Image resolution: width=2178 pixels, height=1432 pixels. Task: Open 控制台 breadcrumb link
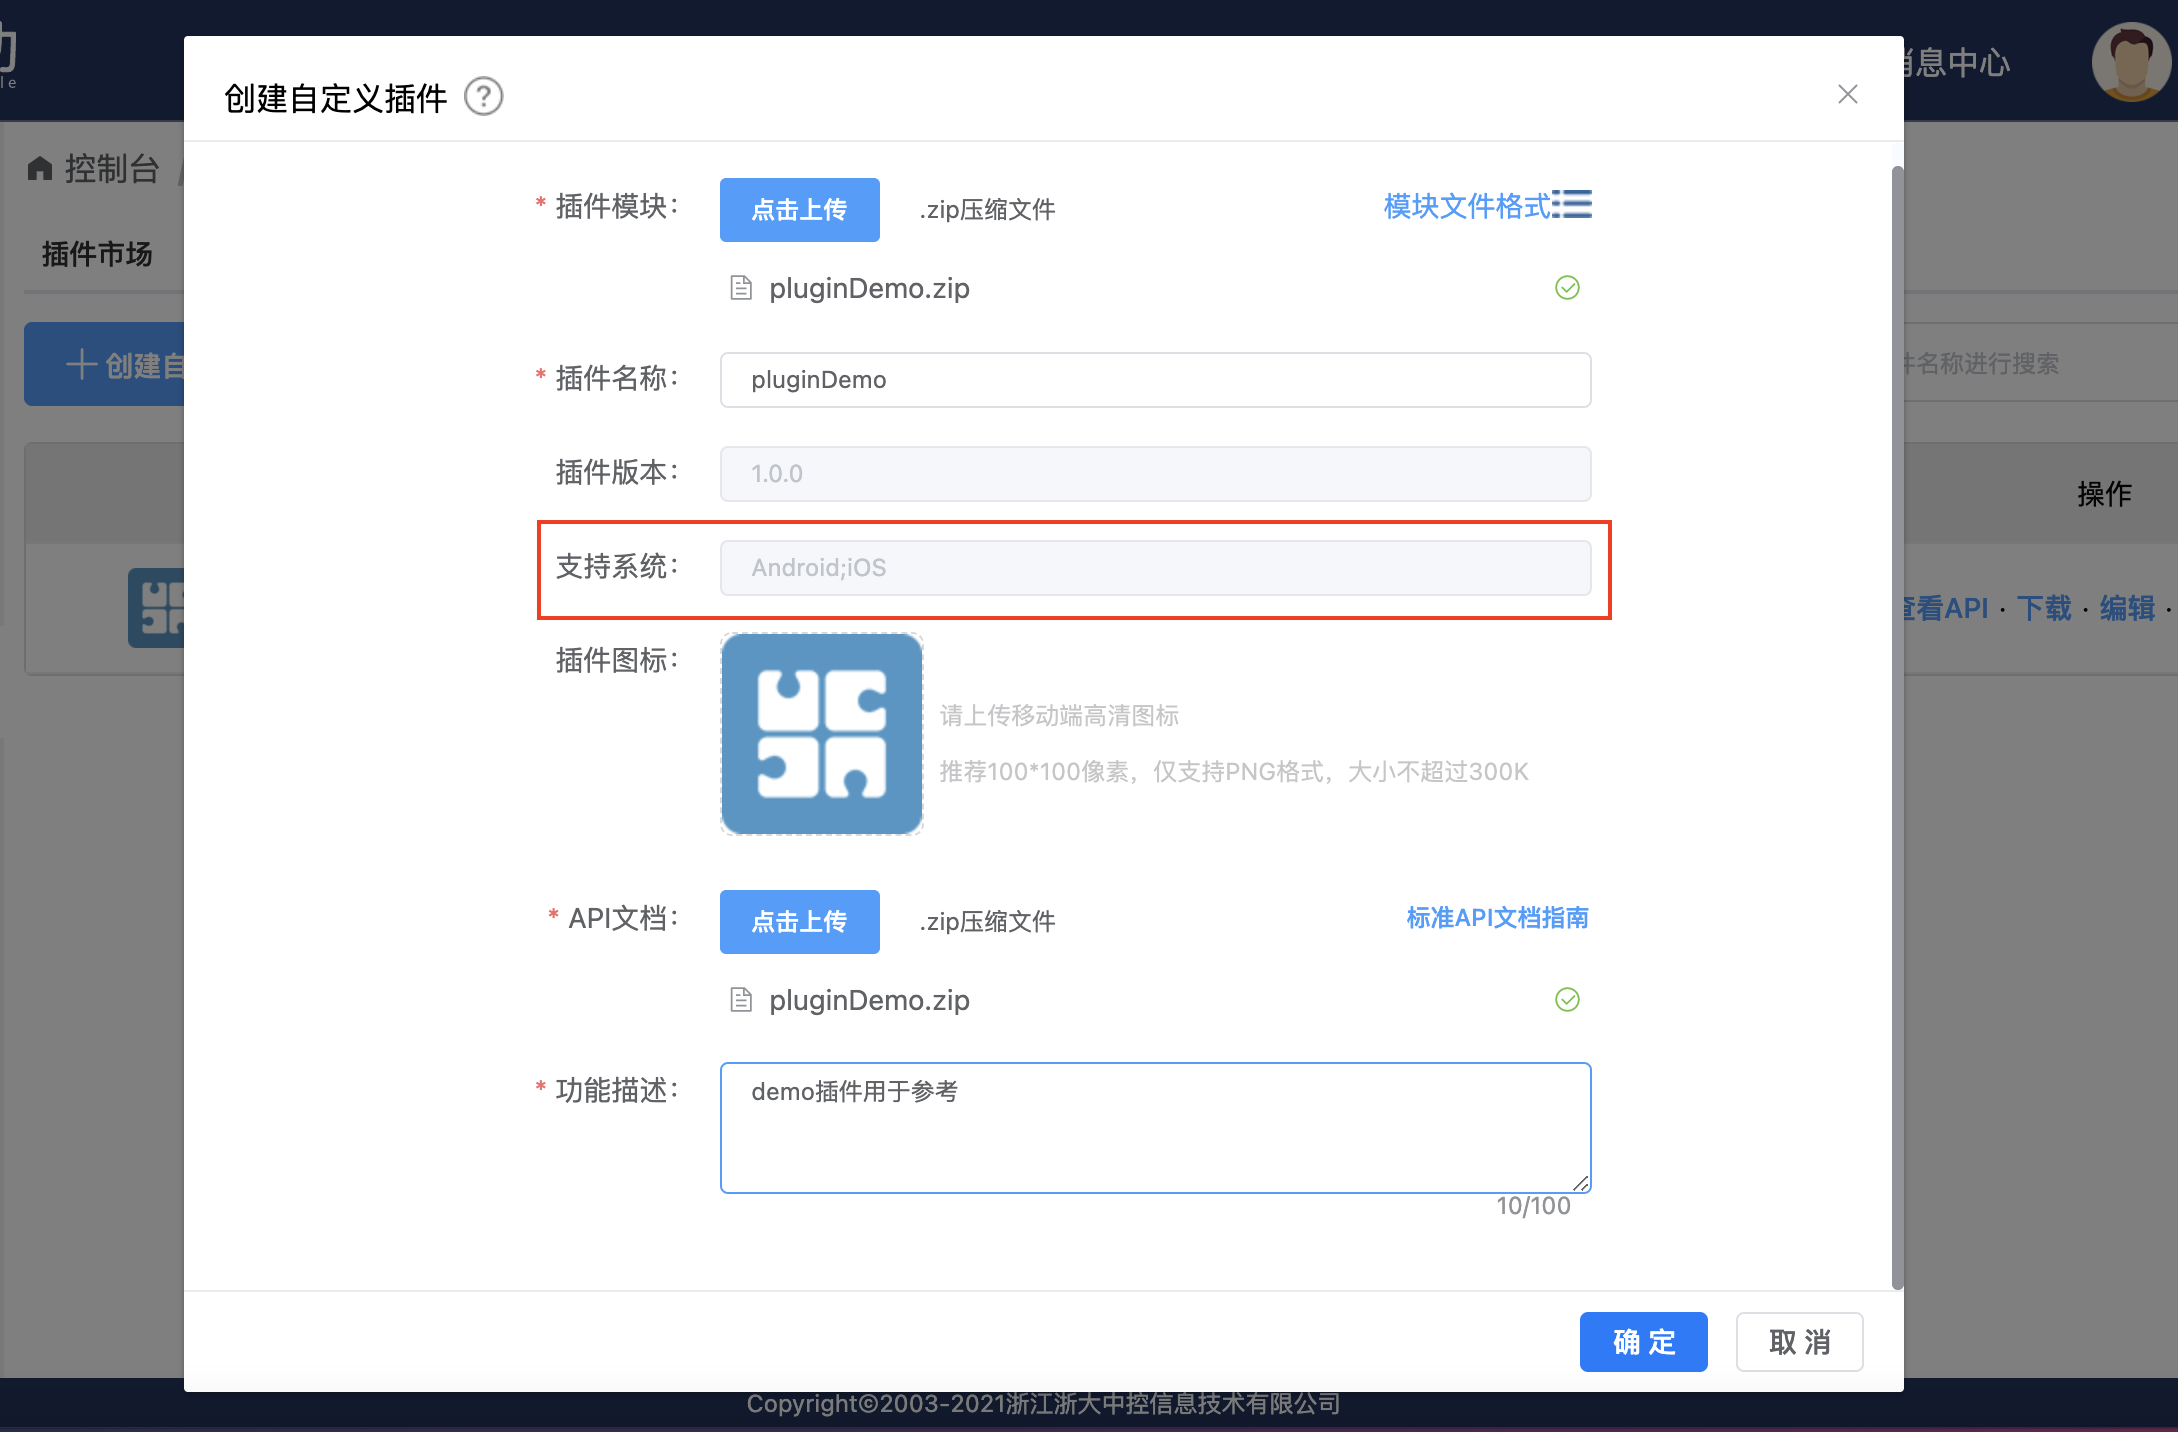tap(112, 168)
